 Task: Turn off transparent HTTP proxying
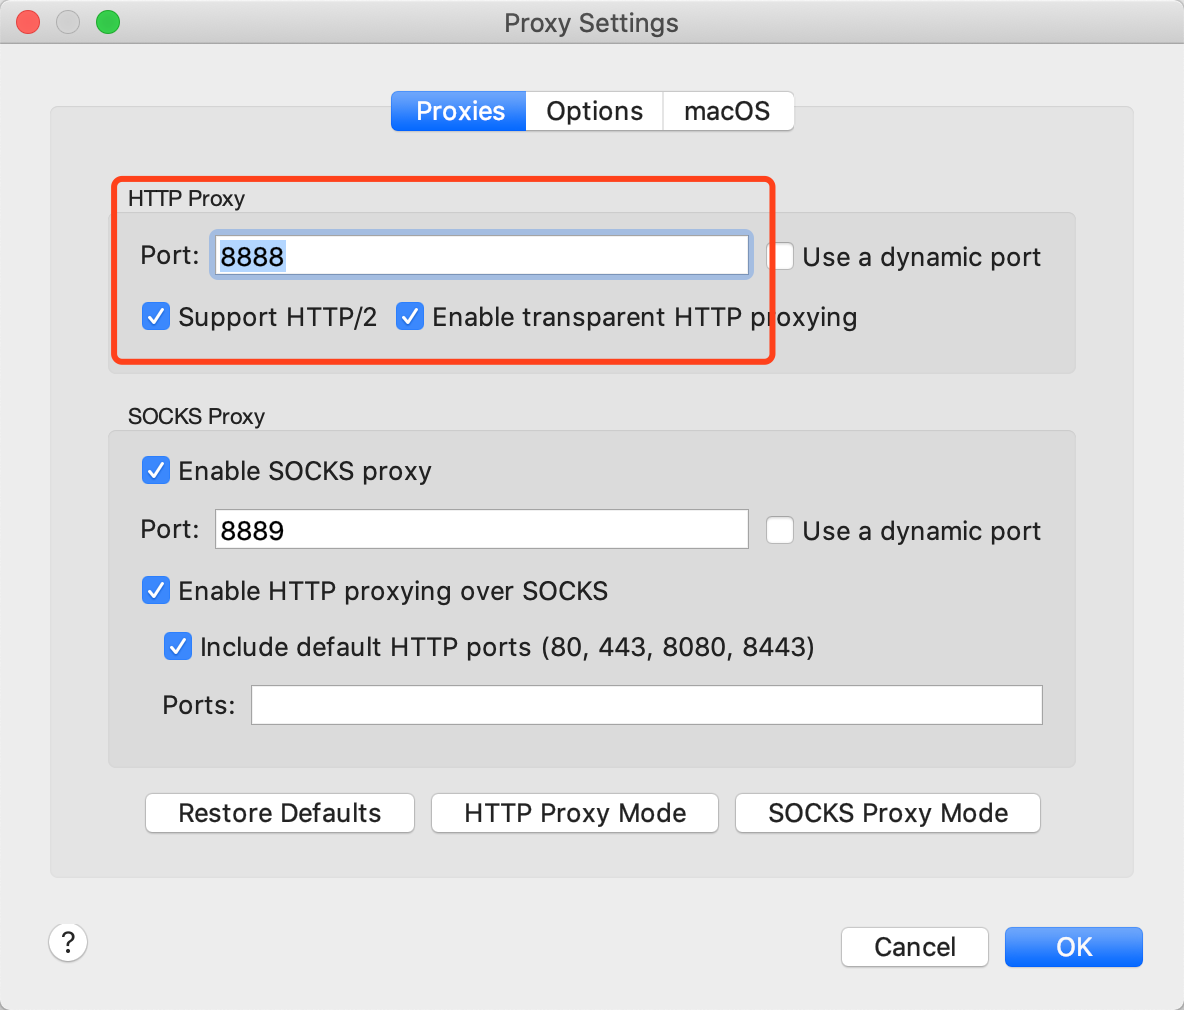pos(410,316)
